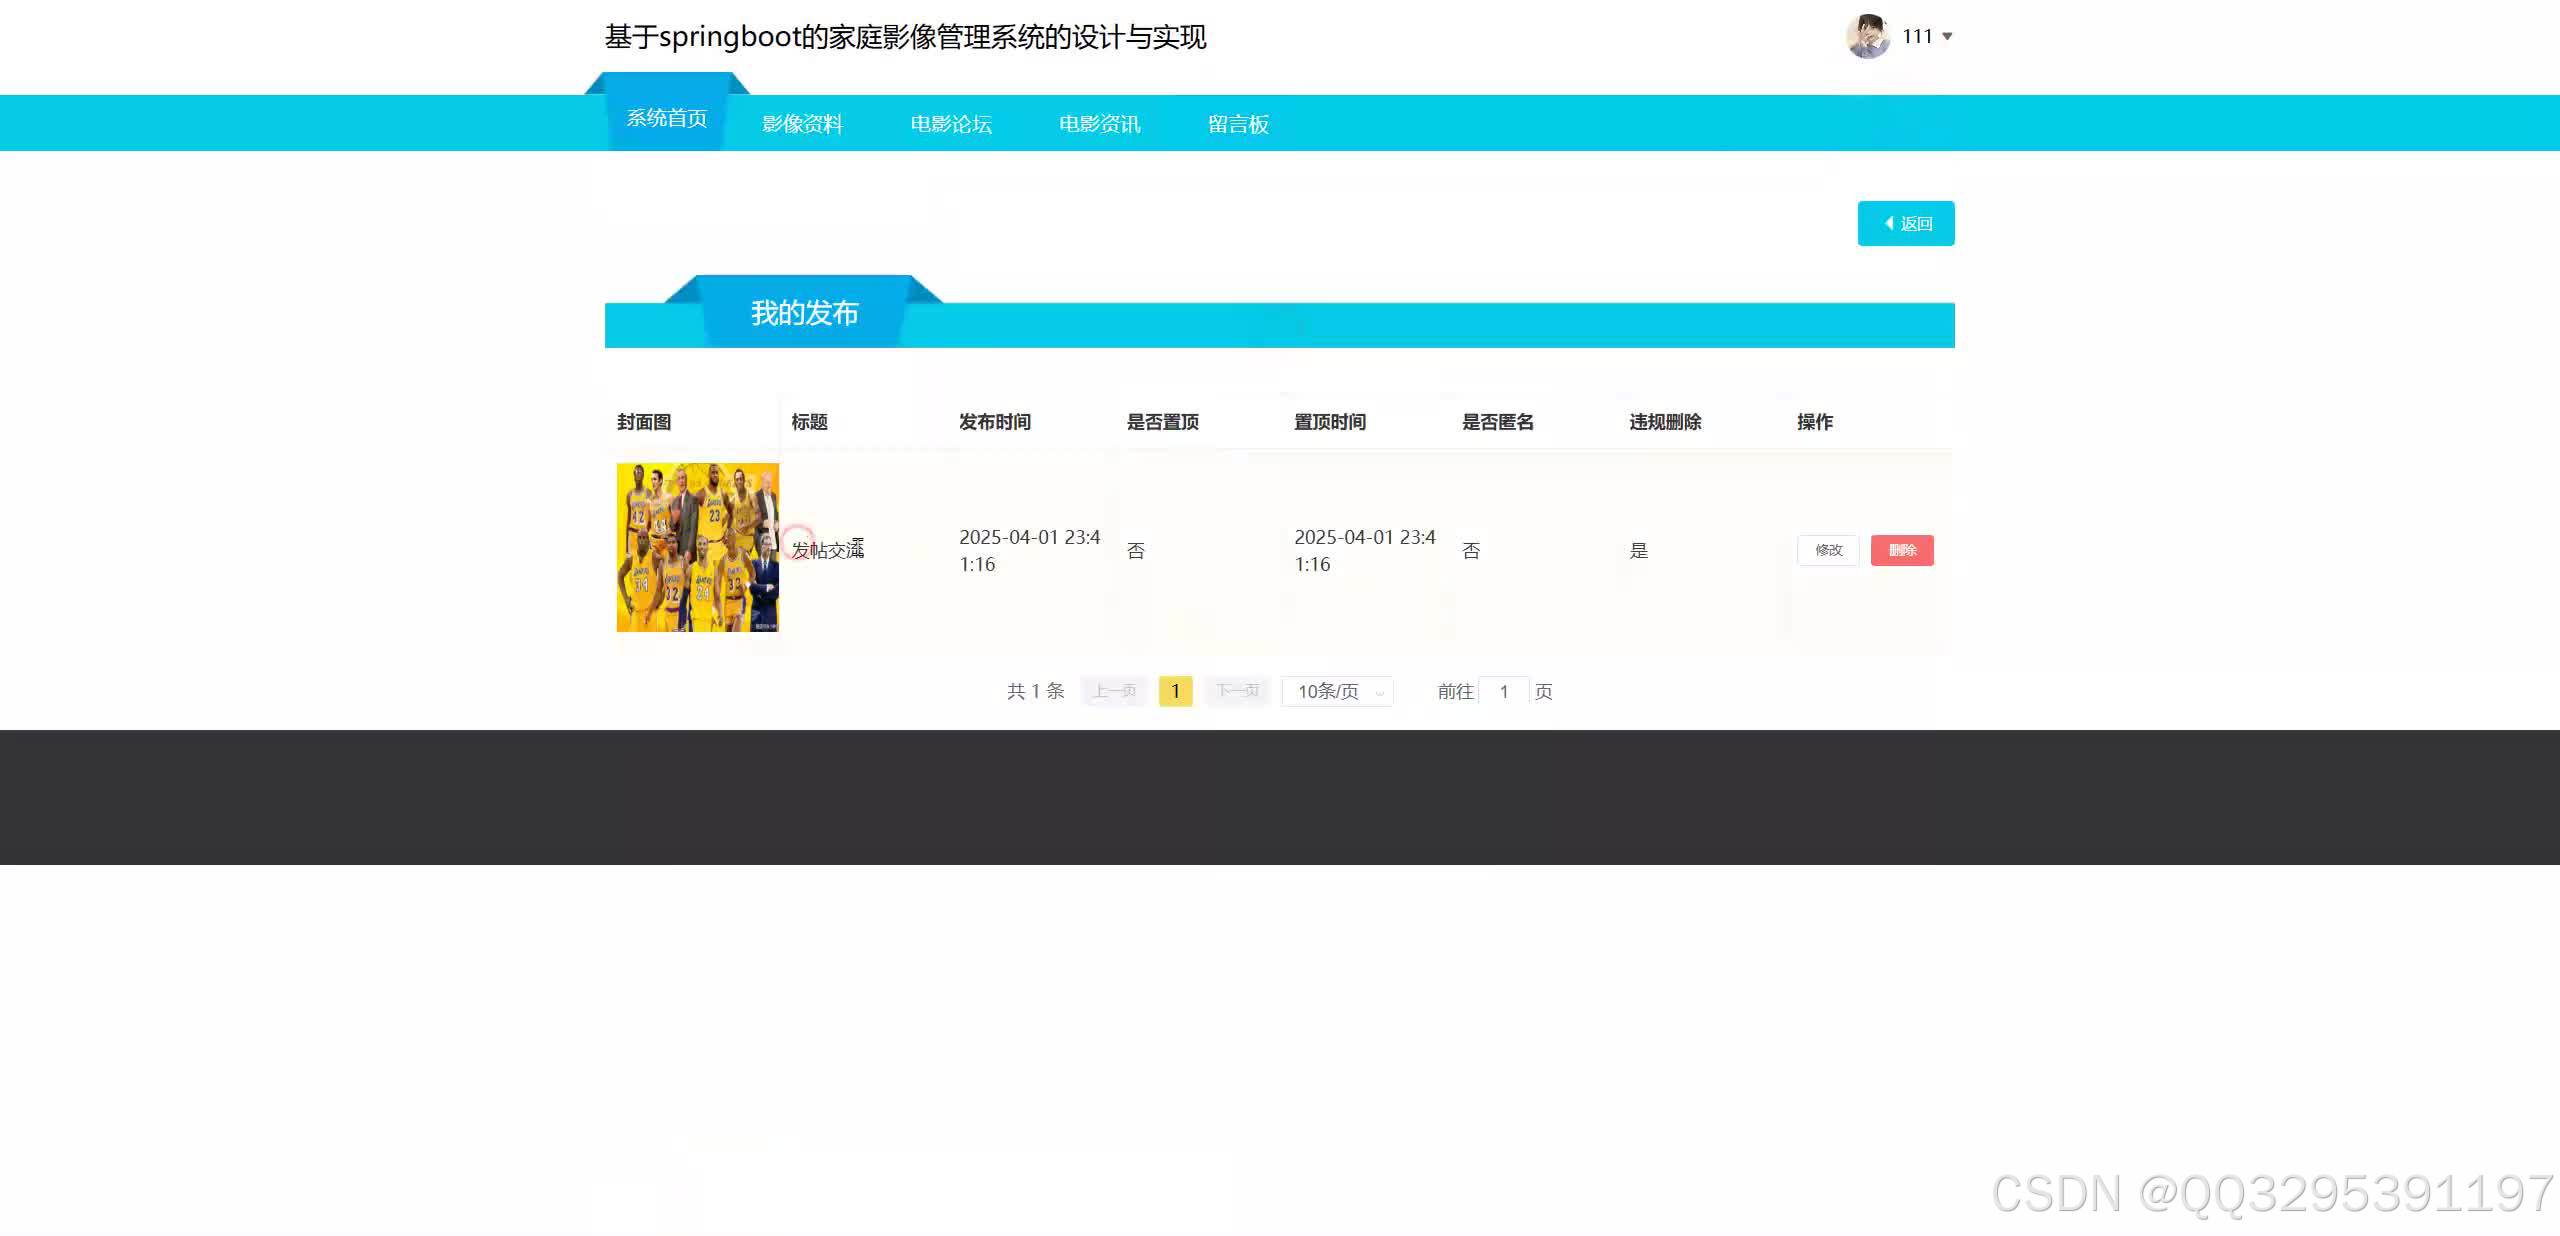The height and width of the screenshot is (1236, 2560).
Task: Click the site title header text
Action: pyautogui.click(x=905, y=37)
